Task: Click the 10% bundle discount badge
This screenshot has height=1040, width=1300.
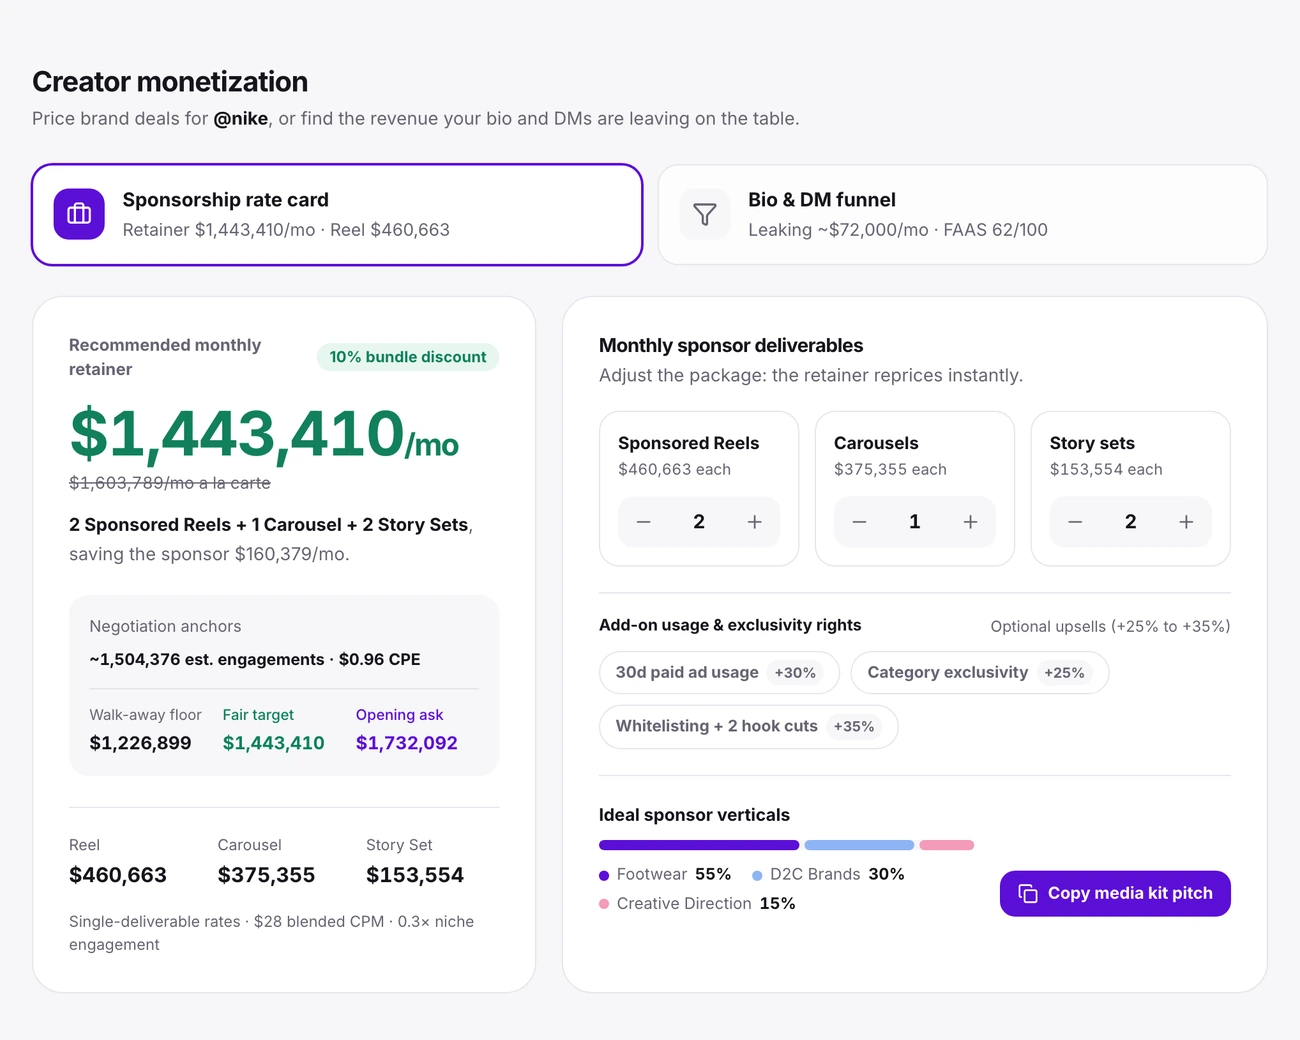Action: pos(408,357)
